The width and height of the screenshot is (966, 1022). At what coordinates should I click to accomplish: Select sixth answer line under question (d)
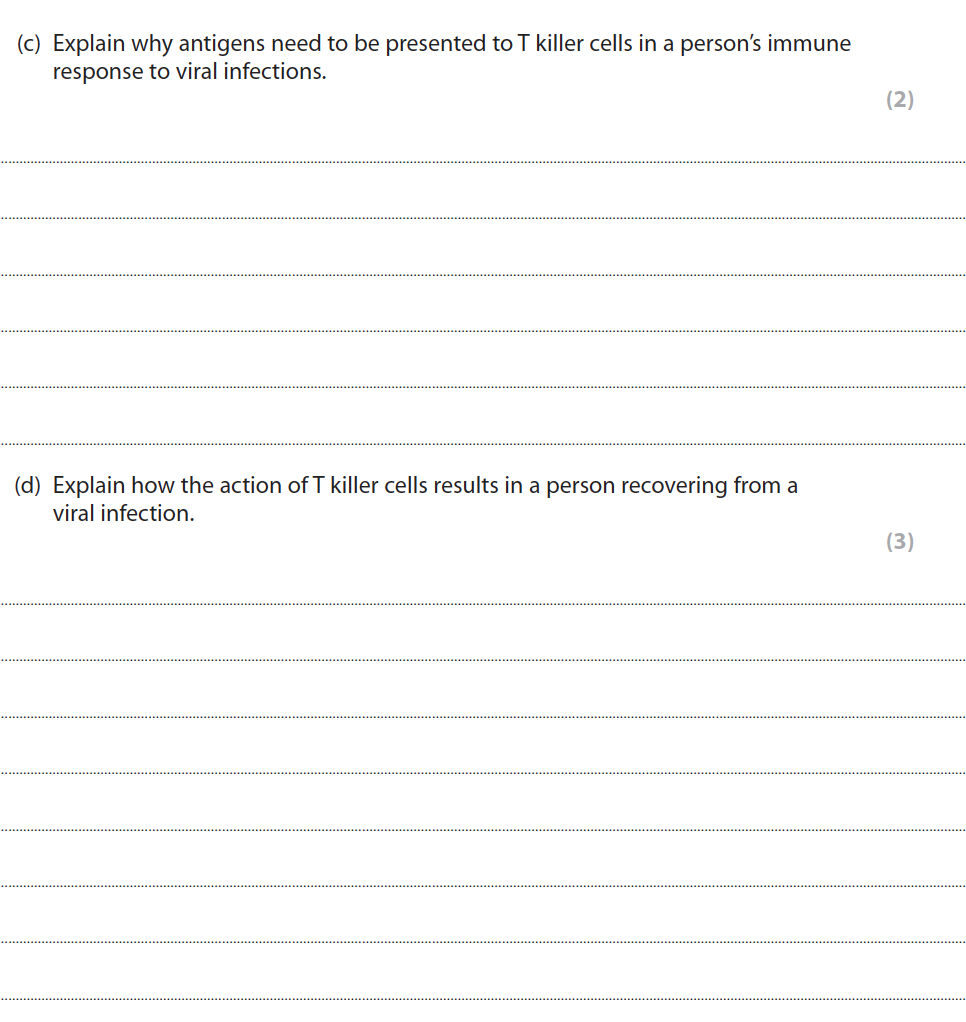(x=483, y=885)
